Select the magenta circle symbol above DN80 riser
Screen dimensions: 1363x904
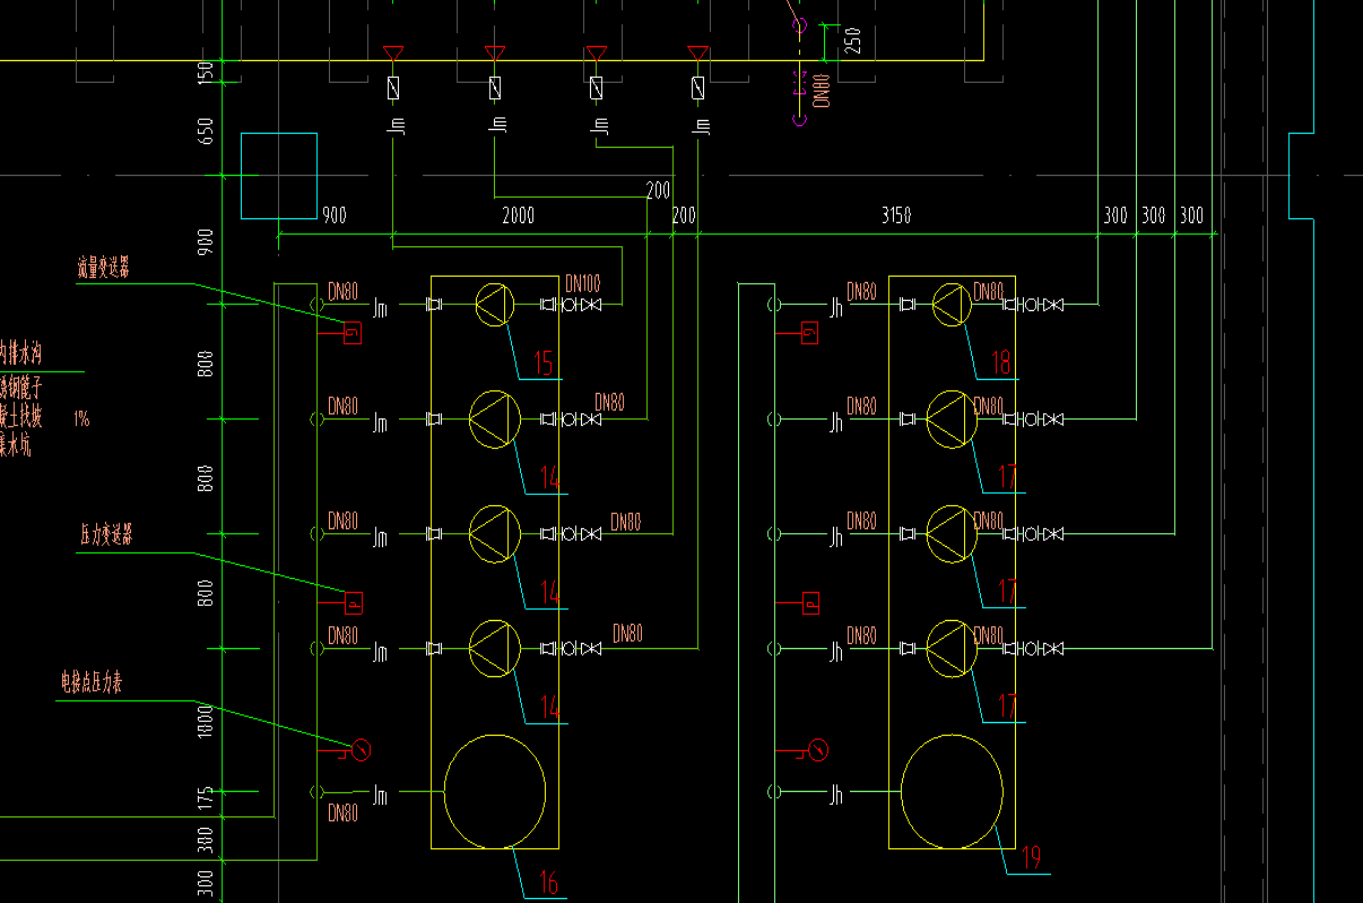pyautogui.click(x=799, y=26)
